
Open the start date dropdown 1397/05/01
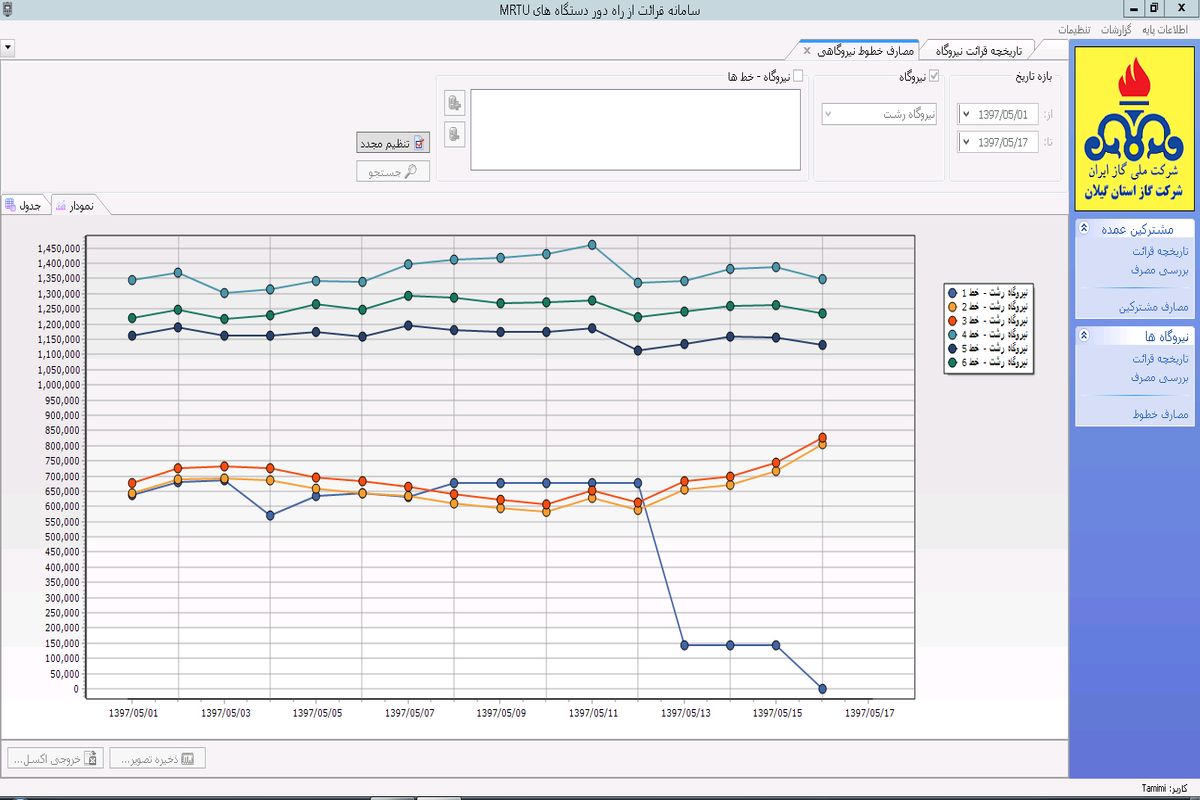966,114
